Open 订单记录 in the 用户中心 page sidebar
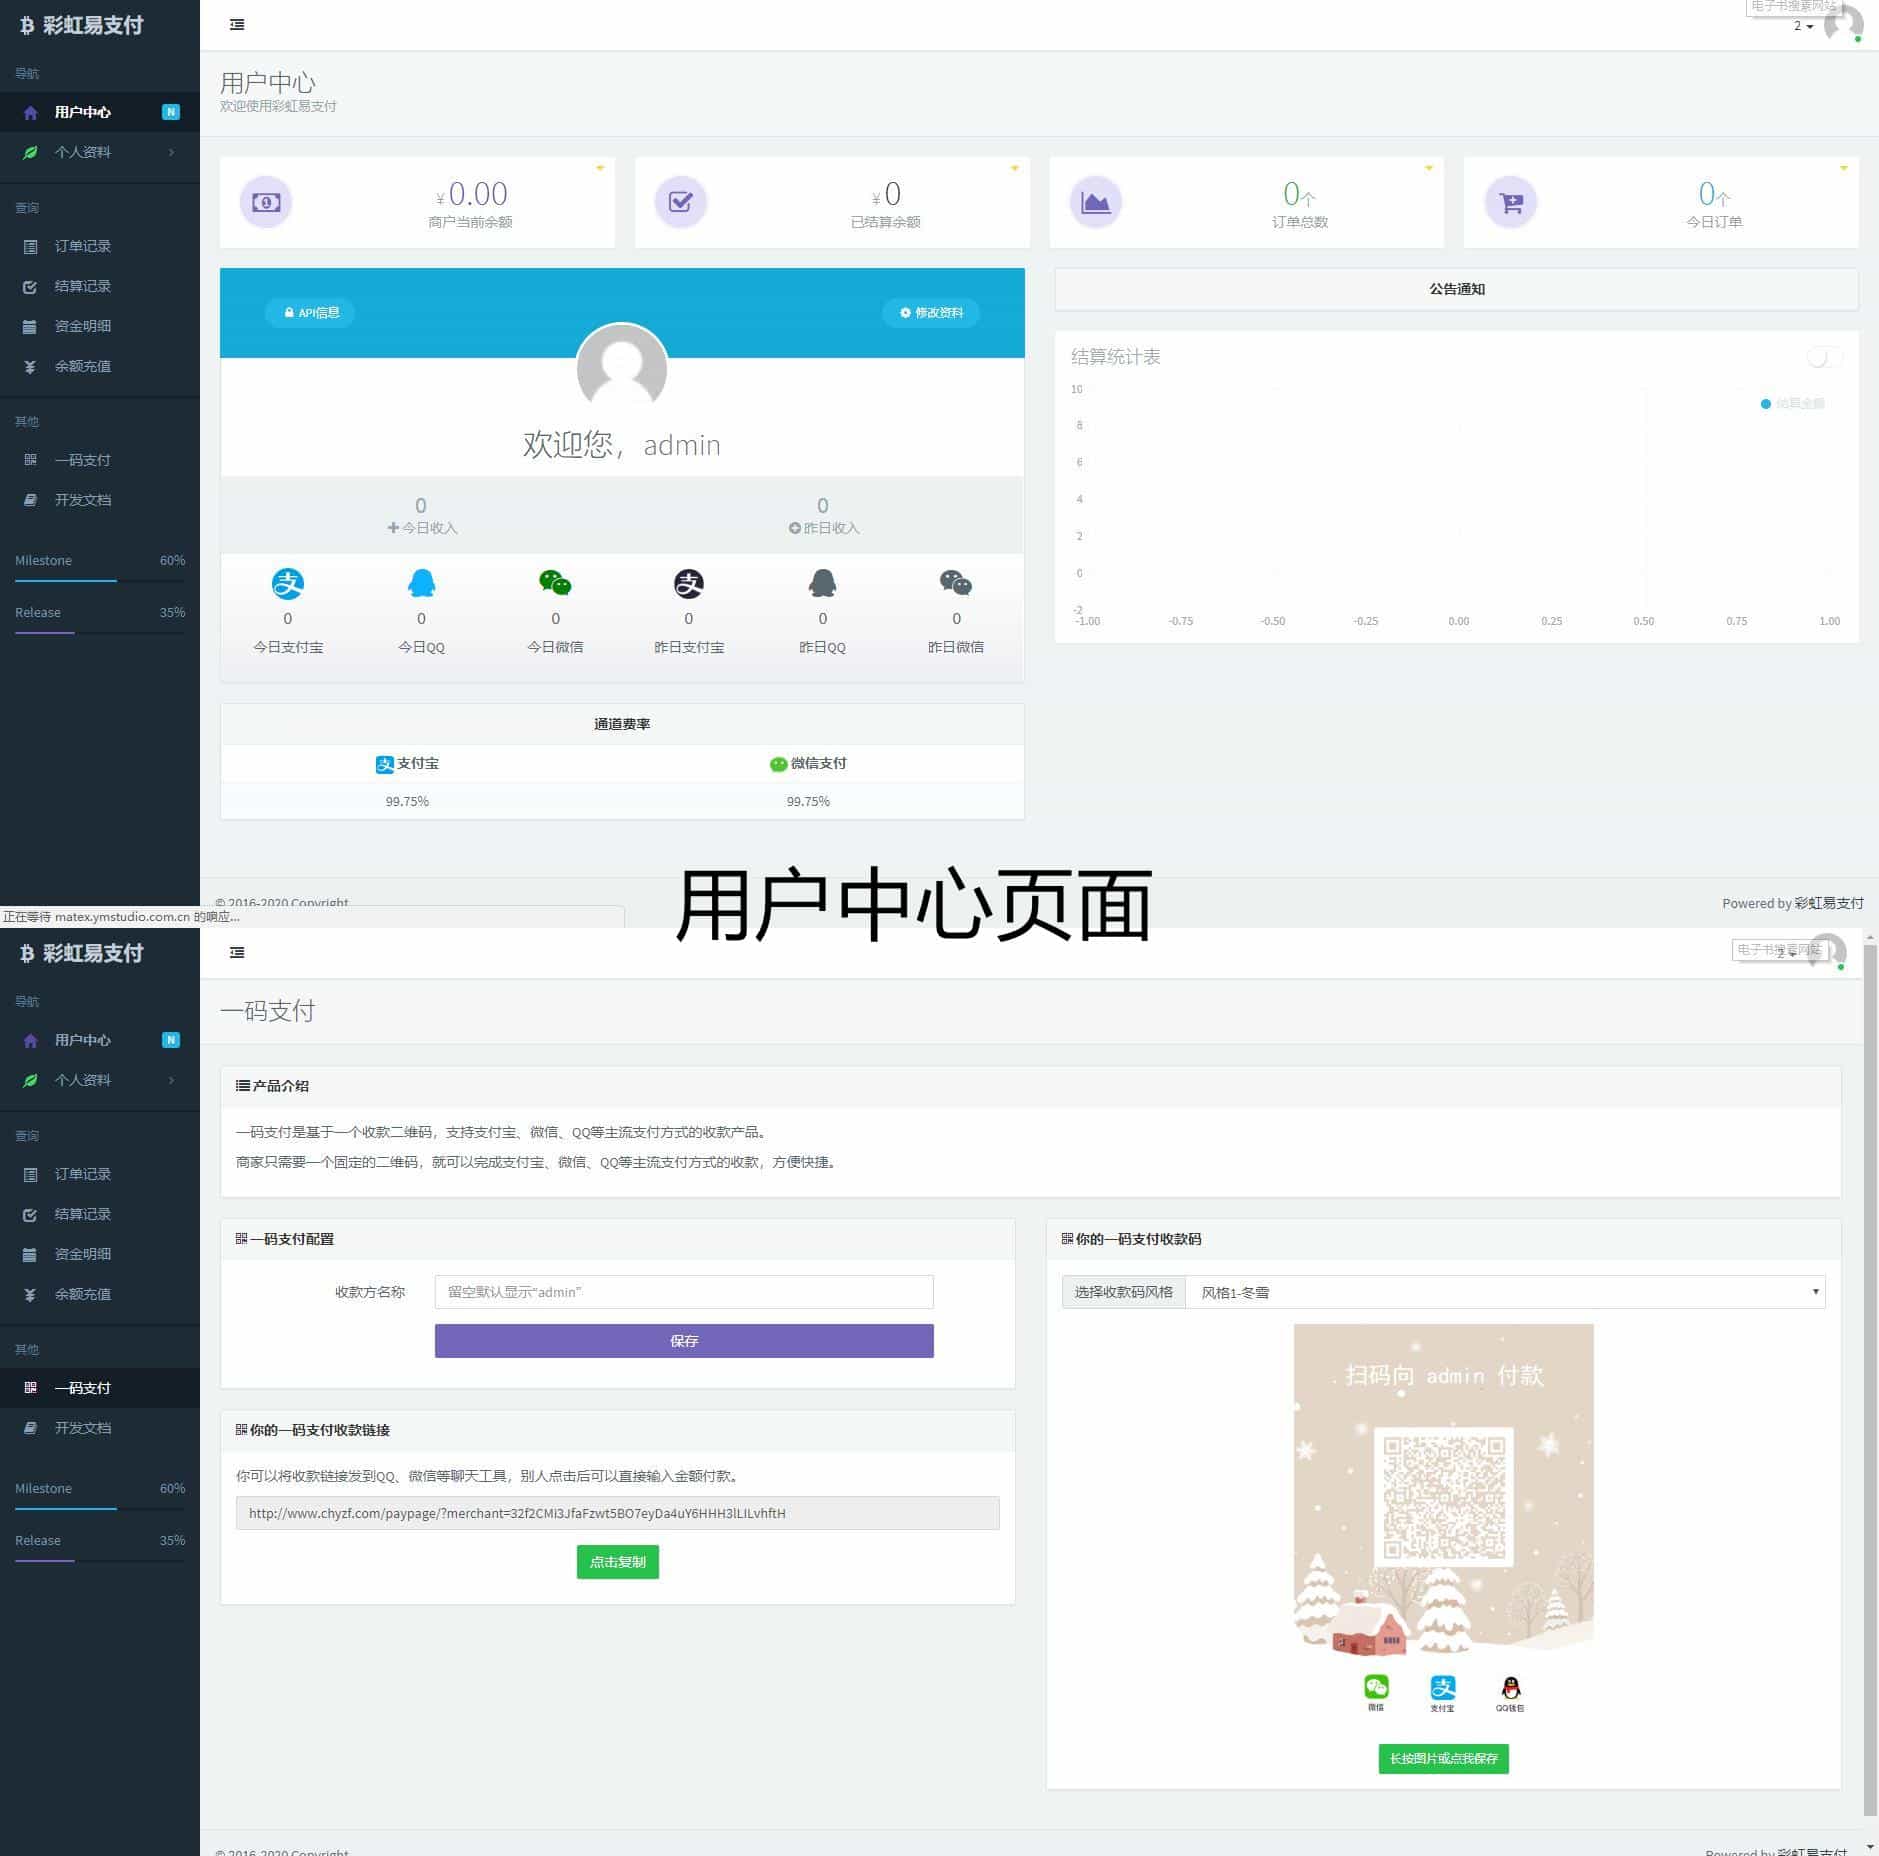 100,246
